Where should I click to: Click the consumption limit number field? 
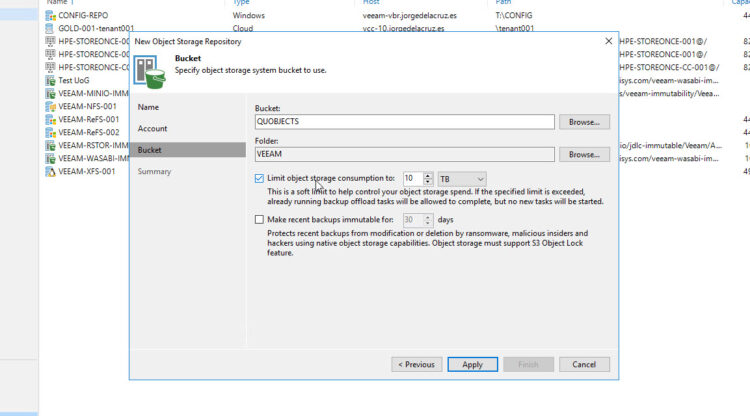coord(413,178)
